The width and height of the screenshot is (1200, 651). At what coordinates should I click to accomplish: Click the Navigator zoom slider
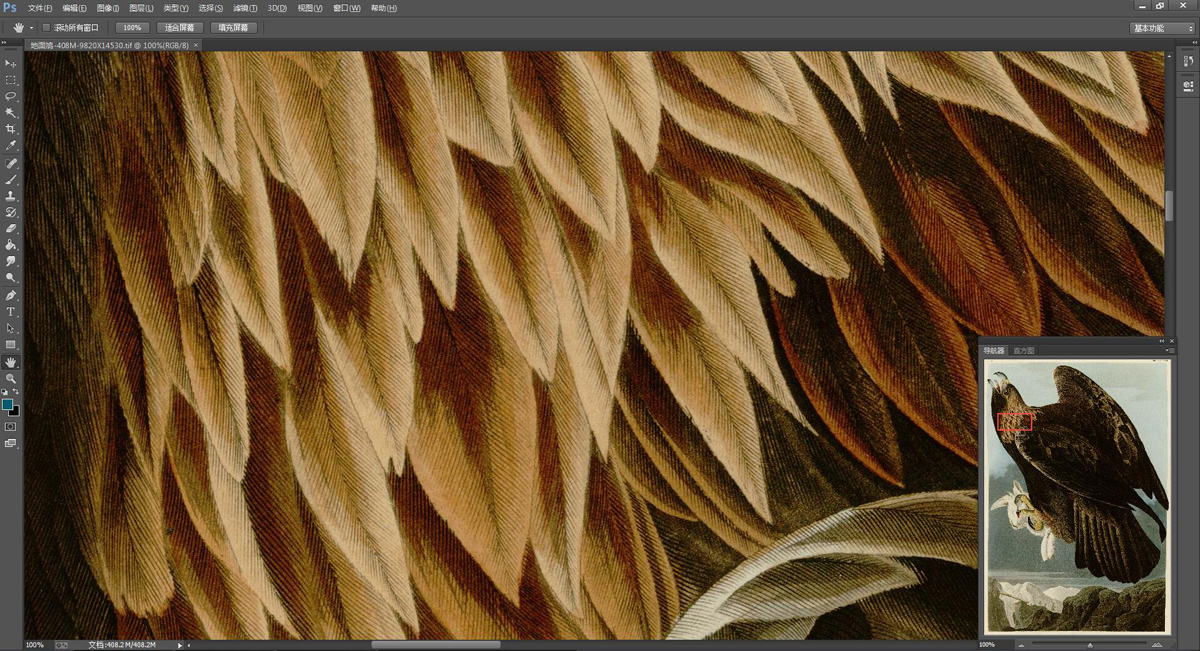1090,645
